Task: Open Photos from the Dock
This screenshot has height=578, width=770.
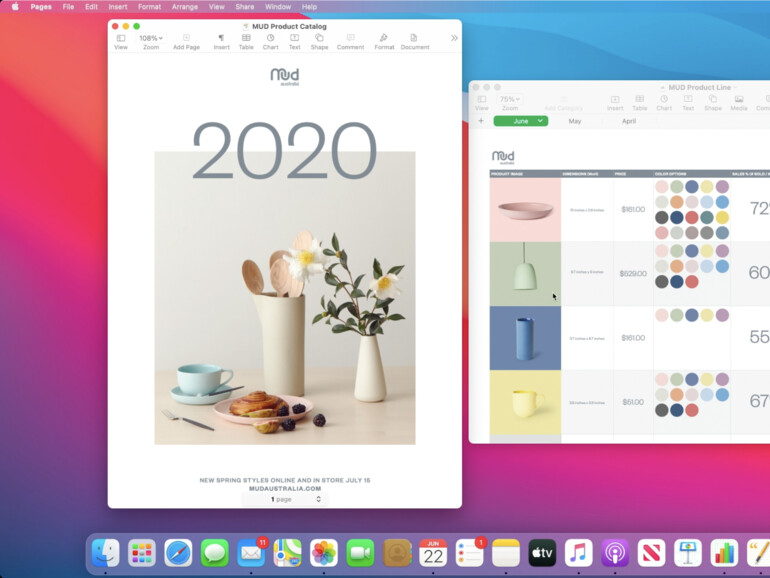Action: tap(324, 553)
